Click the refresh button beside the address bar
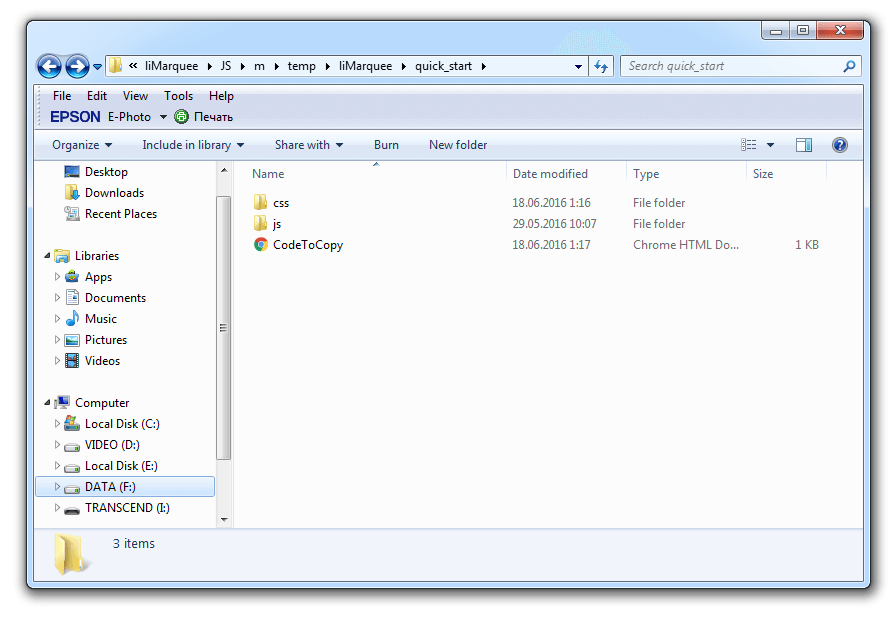Screen dimensions: 895x617 point(601,66)
